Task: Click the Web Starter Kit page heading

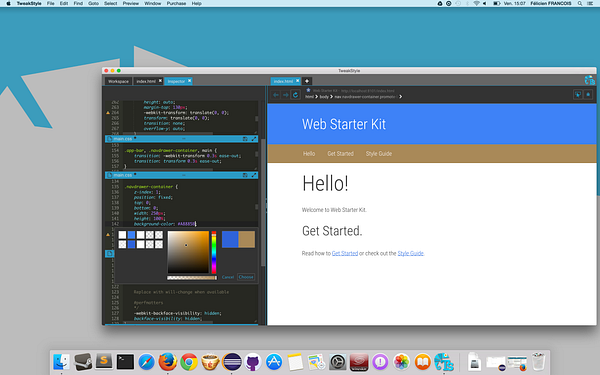Action: coord(344,124)
